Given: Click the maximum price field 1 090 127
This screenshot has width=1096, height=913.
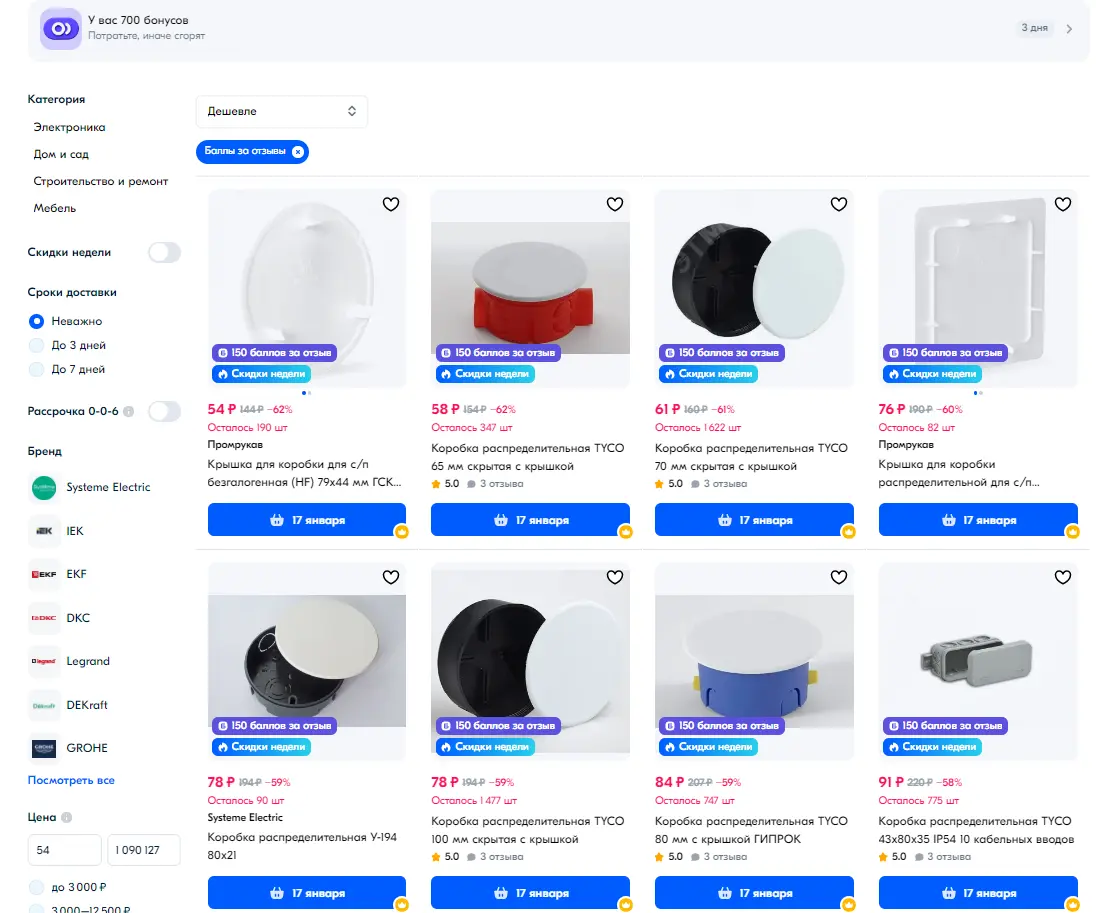Looking at the screenshot, I should (144, 850).
